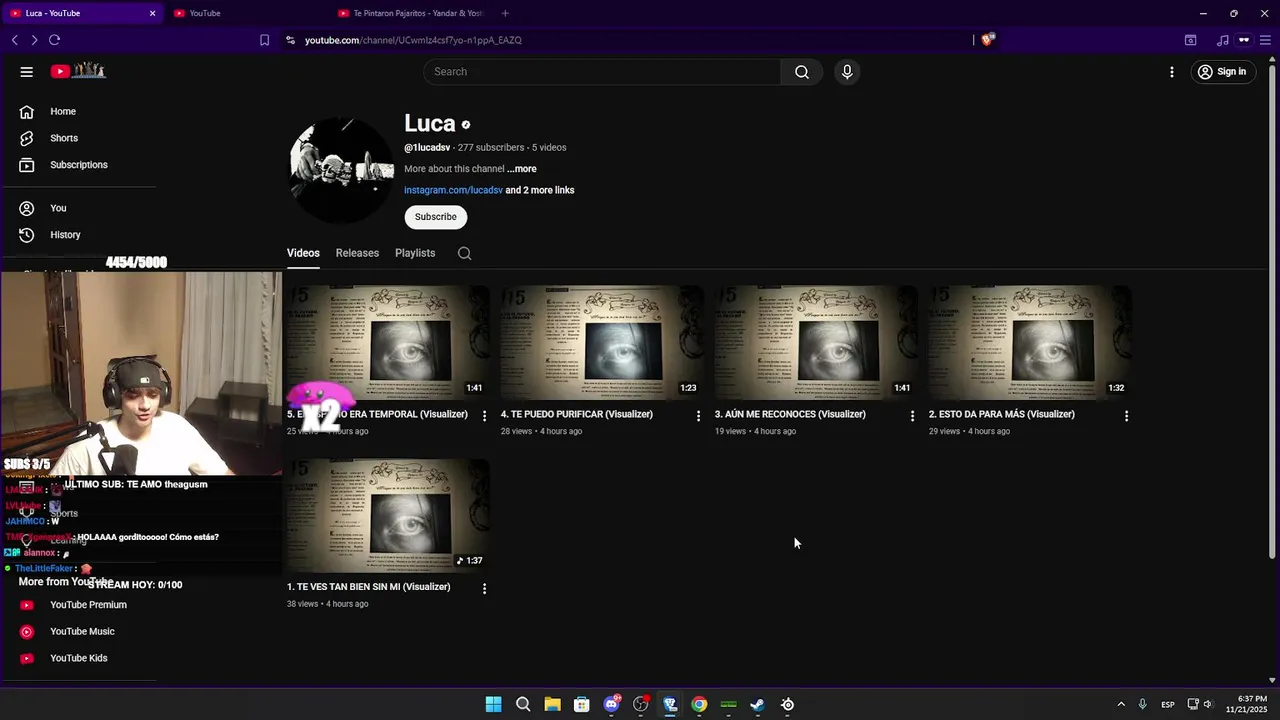Image resolution: width=1280 pixels, height=720 pixels.
Task: Open Windows taskbar search
Action: (523, 705)
